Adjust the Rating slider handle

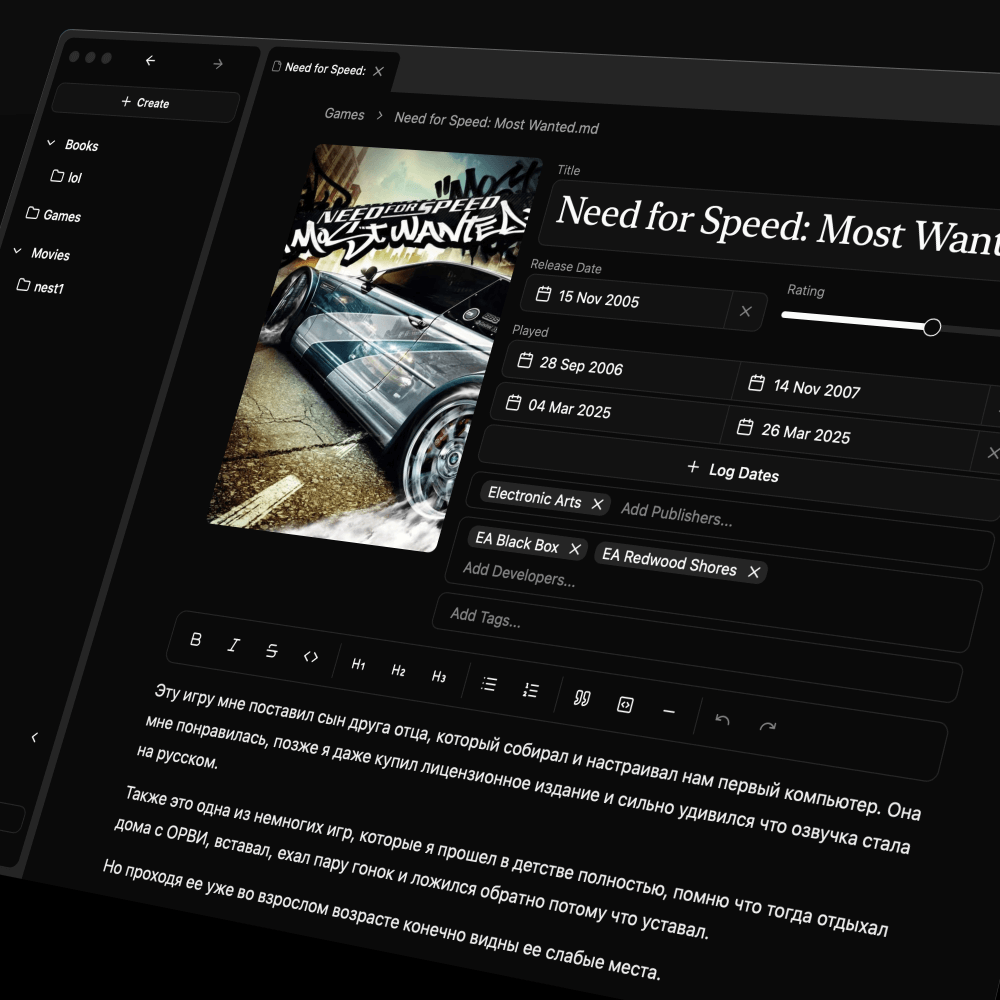pyautogui.click(x=932, y=327)
